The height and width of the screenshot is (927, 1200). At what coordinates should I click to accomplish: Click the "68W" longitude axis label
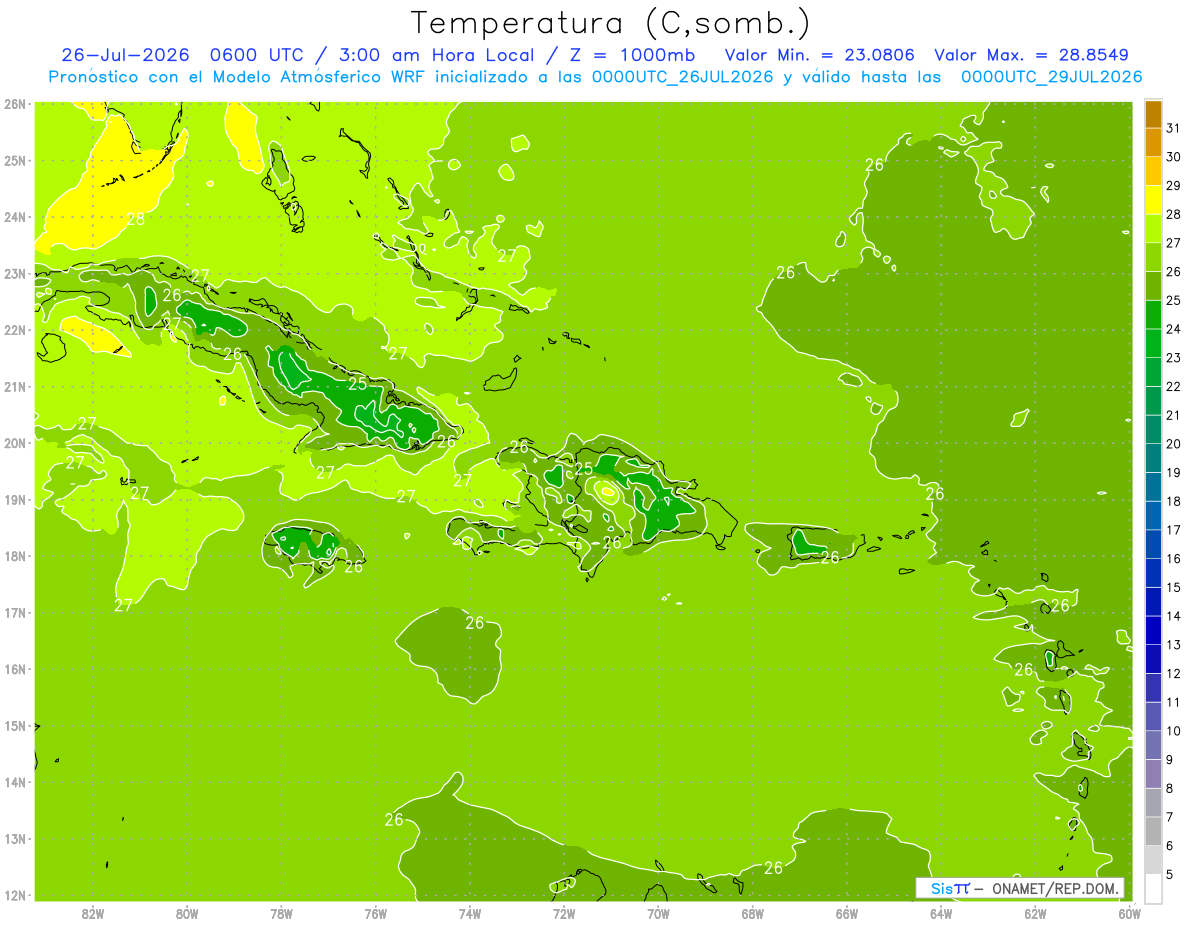pyautogui.click(x=753, y=913)
